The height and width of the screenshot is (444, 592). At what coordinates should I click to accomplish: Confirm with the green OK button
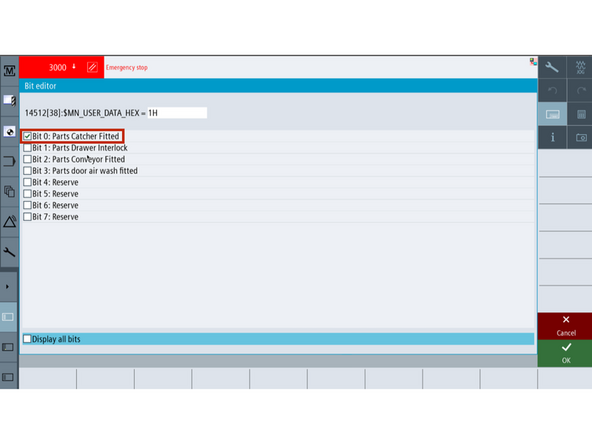(x=565, y=353)
